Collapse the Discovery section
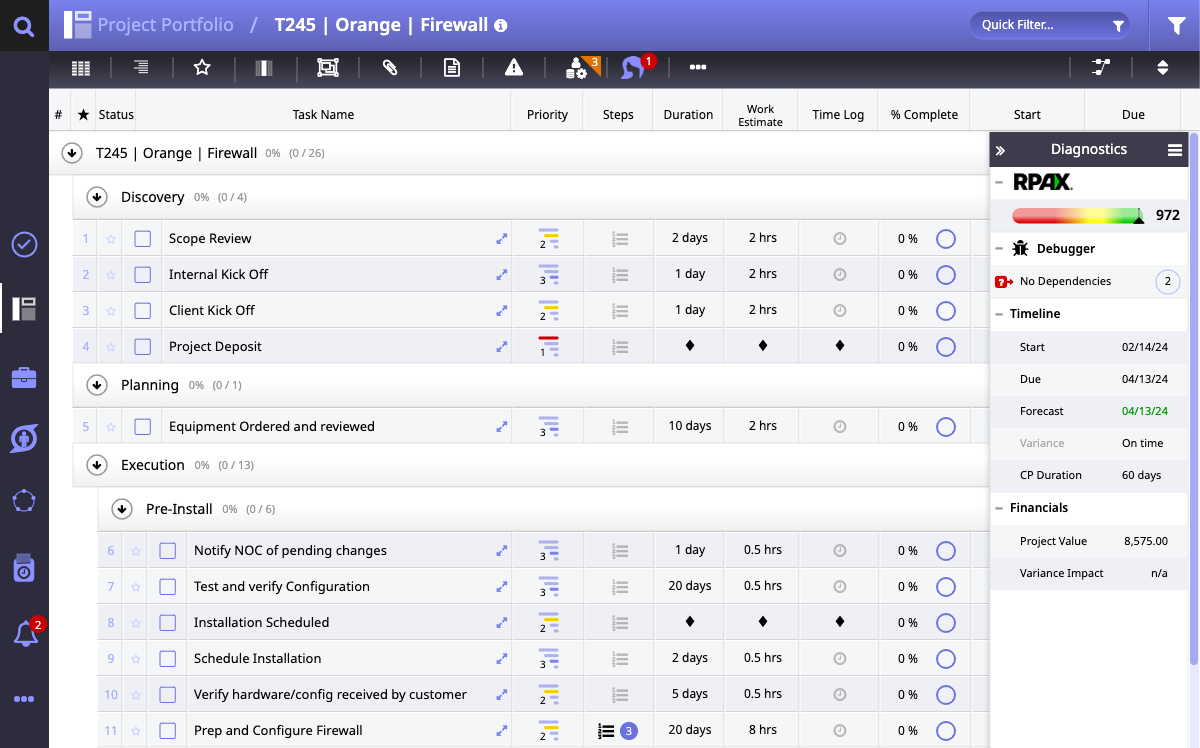Image resolution: width=1200 pixels, height=748 pixels. [97, 197]
